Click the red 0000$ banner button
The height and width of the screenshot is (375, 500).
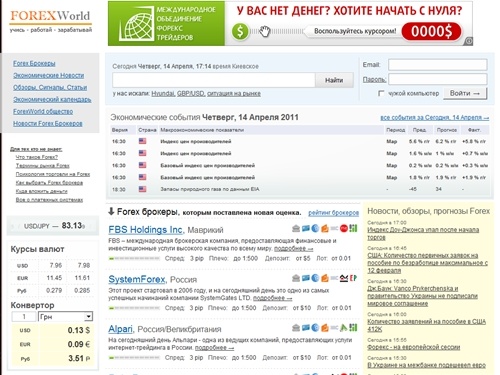point(431,32)
